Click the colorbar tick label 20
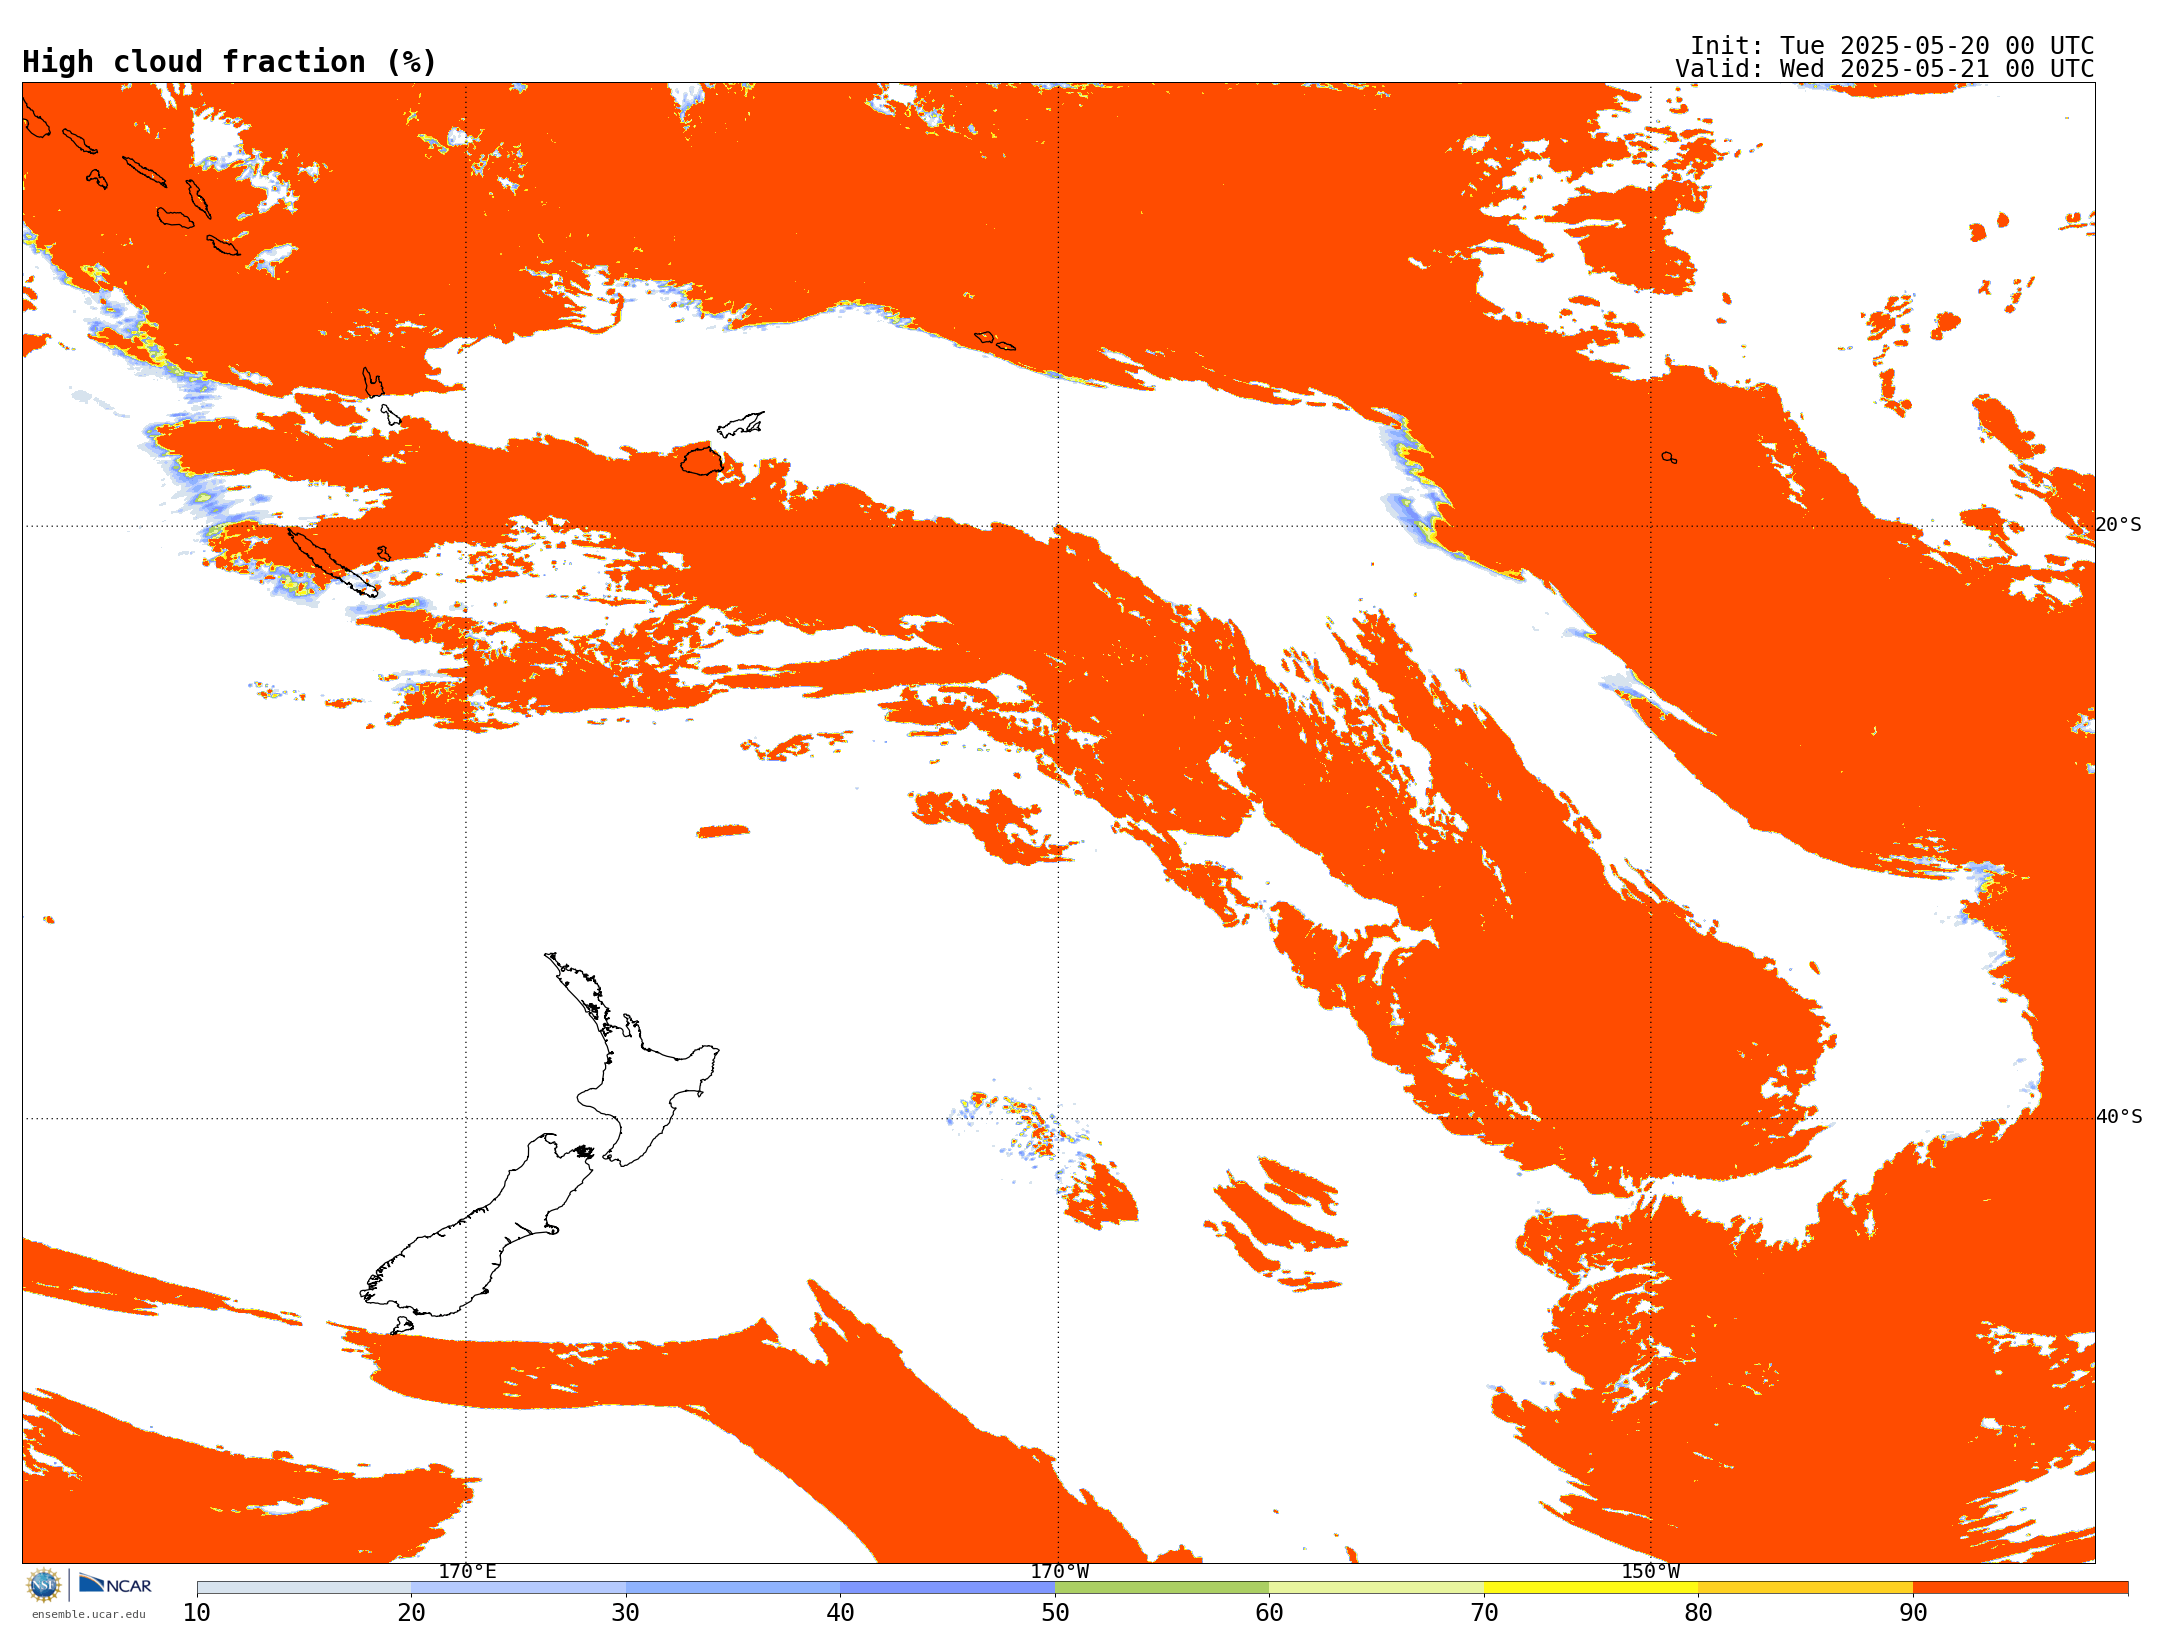The height and width of the screenshot is (1626, 2160). tap(411, 1613)
